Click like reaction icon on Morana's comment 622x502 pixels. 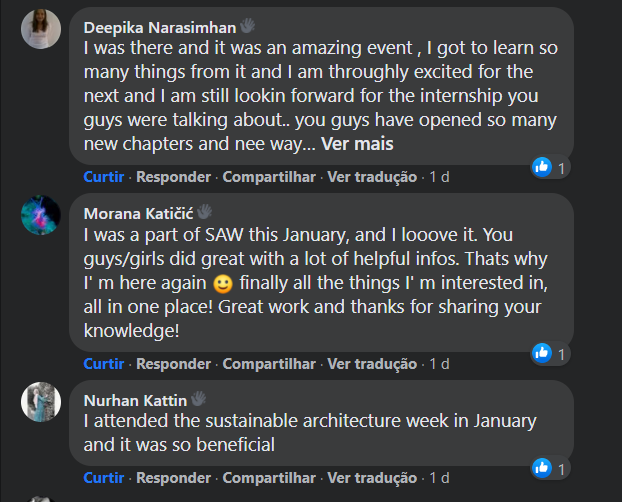(x=542, y=353)
